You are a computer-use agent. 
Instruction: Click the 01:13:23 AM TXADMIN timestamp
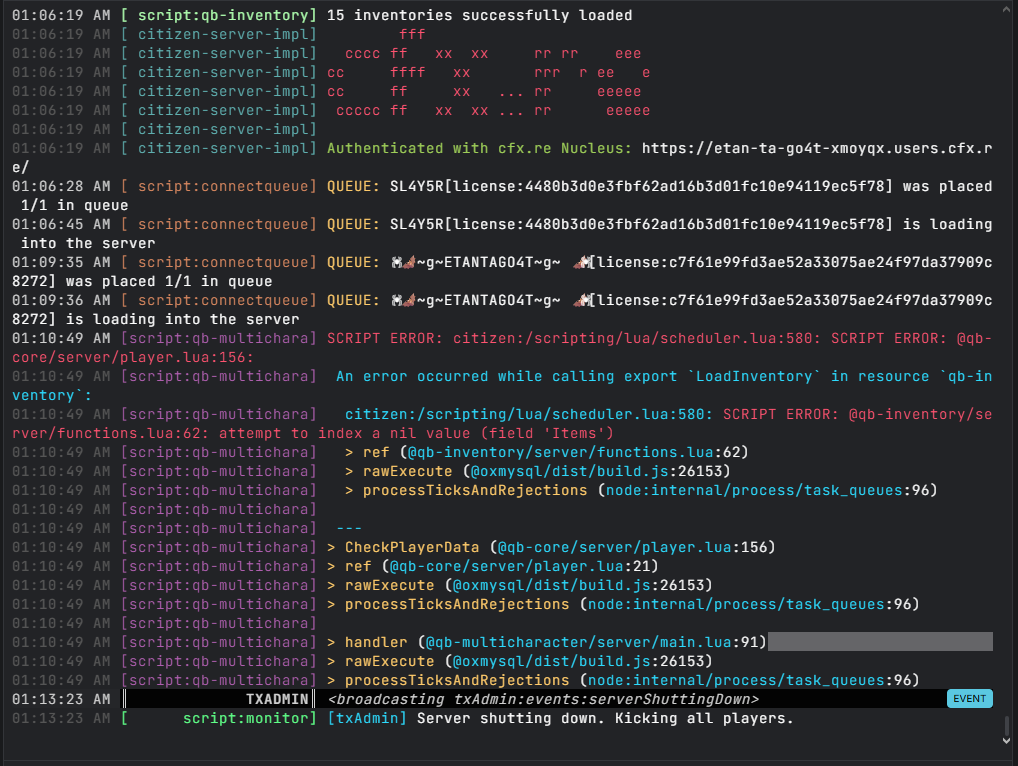[61, 699]
